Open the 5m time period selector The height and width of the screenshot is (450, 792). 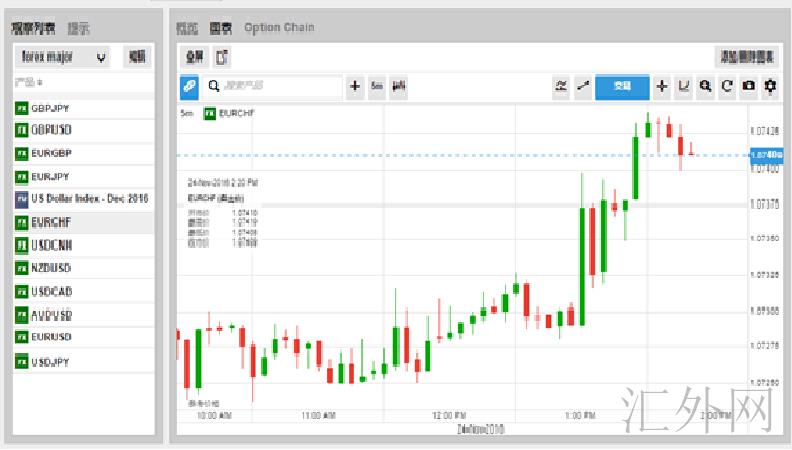[377, 86]
